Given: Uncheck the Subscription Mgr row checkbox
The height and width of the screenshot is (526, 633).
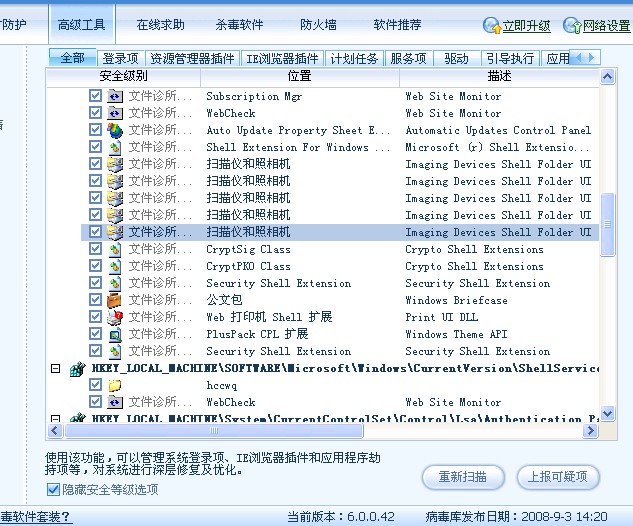Looking at the screenshot, I should (x=95, y=96).
